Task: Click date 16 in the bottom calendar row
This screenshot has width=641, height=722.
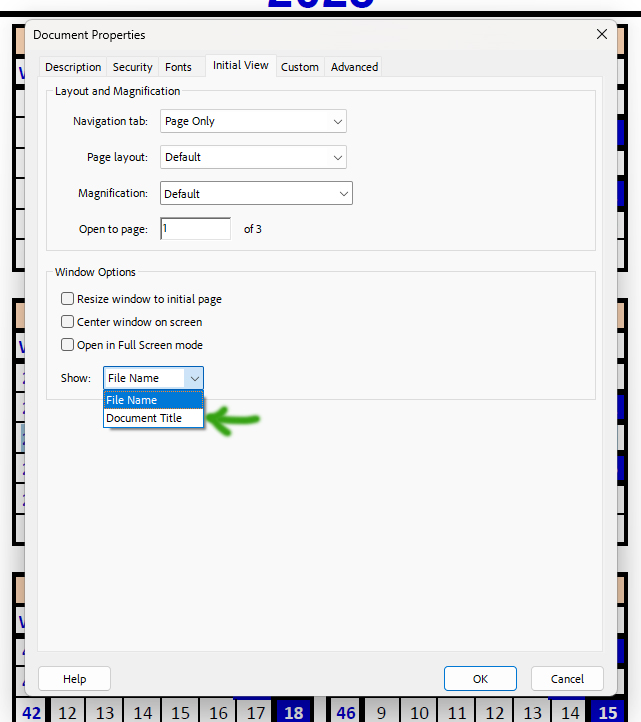Action: [x=218, y=712]
